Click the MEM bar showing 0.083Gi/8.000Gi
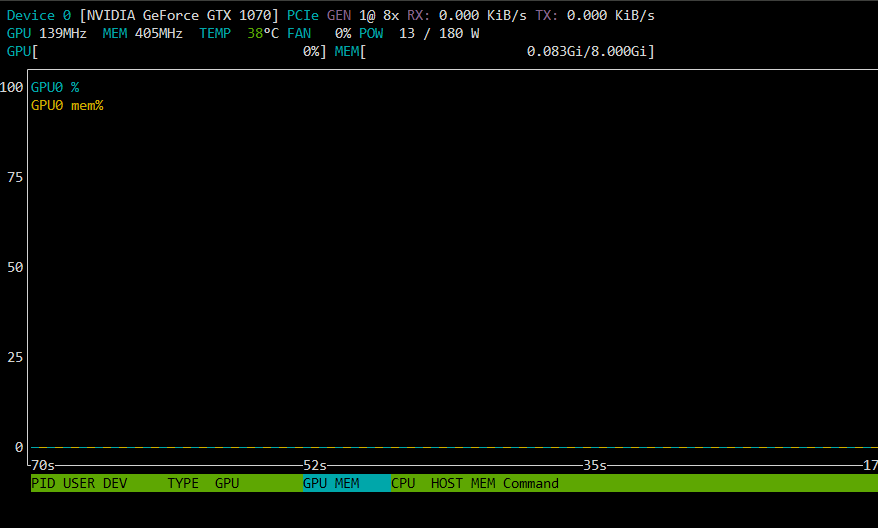This screenshot has width=878, height=528. point(494,52)
